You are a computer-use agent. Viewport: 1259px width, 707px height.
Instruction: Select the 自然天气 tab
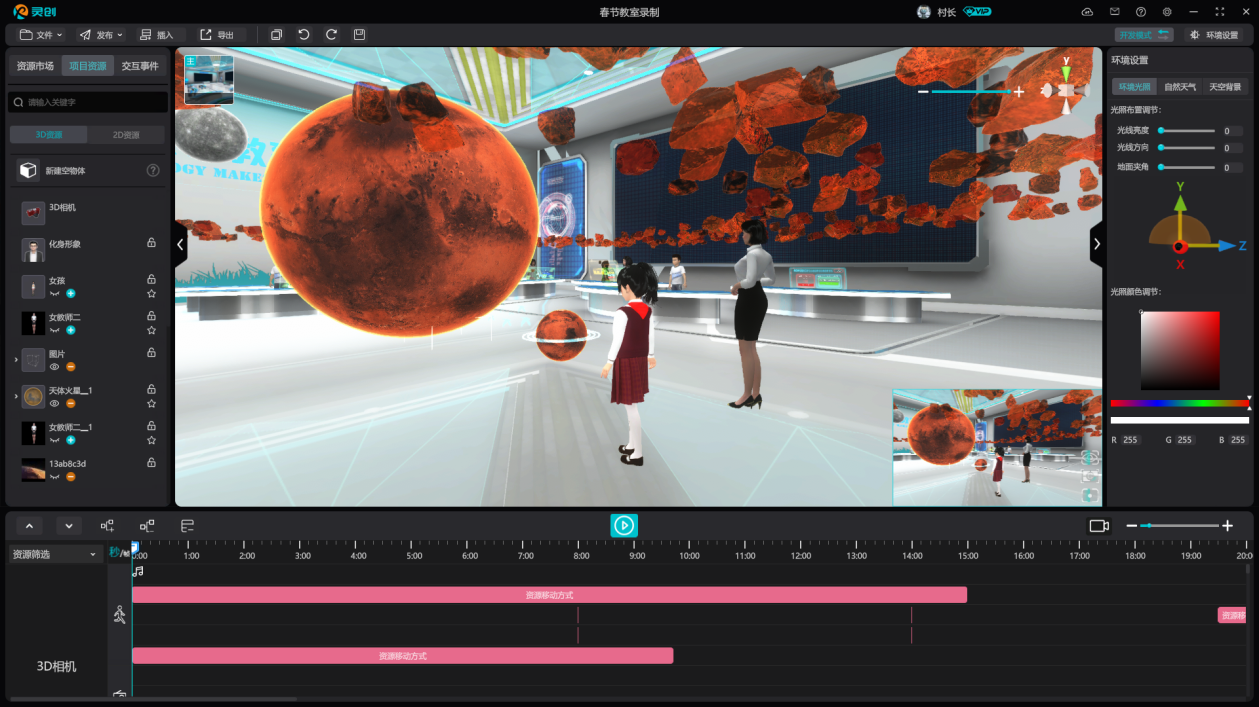[1180, 87]
